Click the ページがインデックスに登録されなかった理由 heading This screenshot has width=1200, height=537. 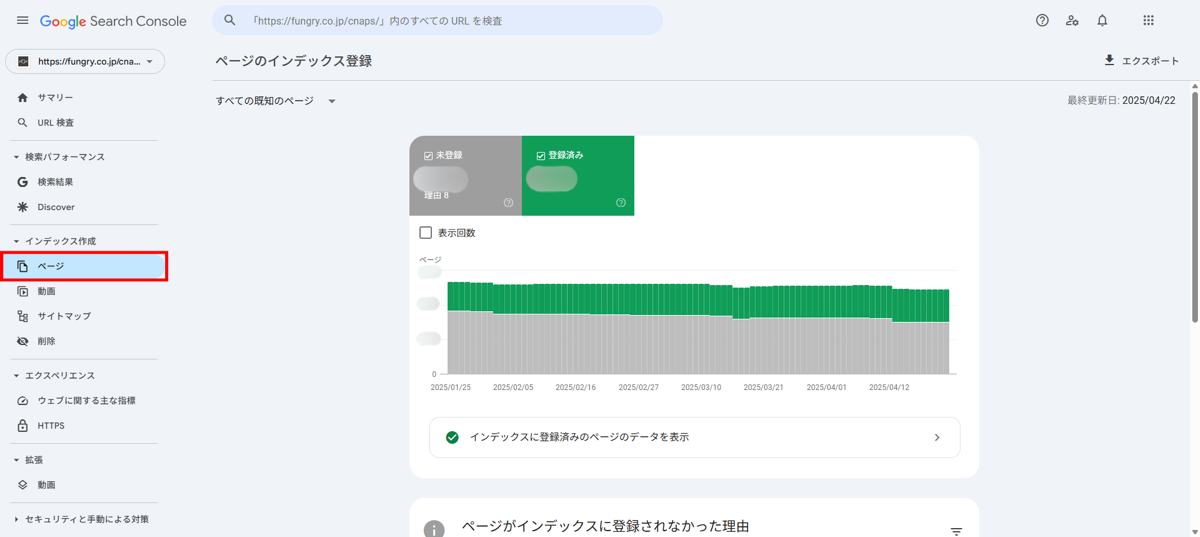tap(605, 526)
